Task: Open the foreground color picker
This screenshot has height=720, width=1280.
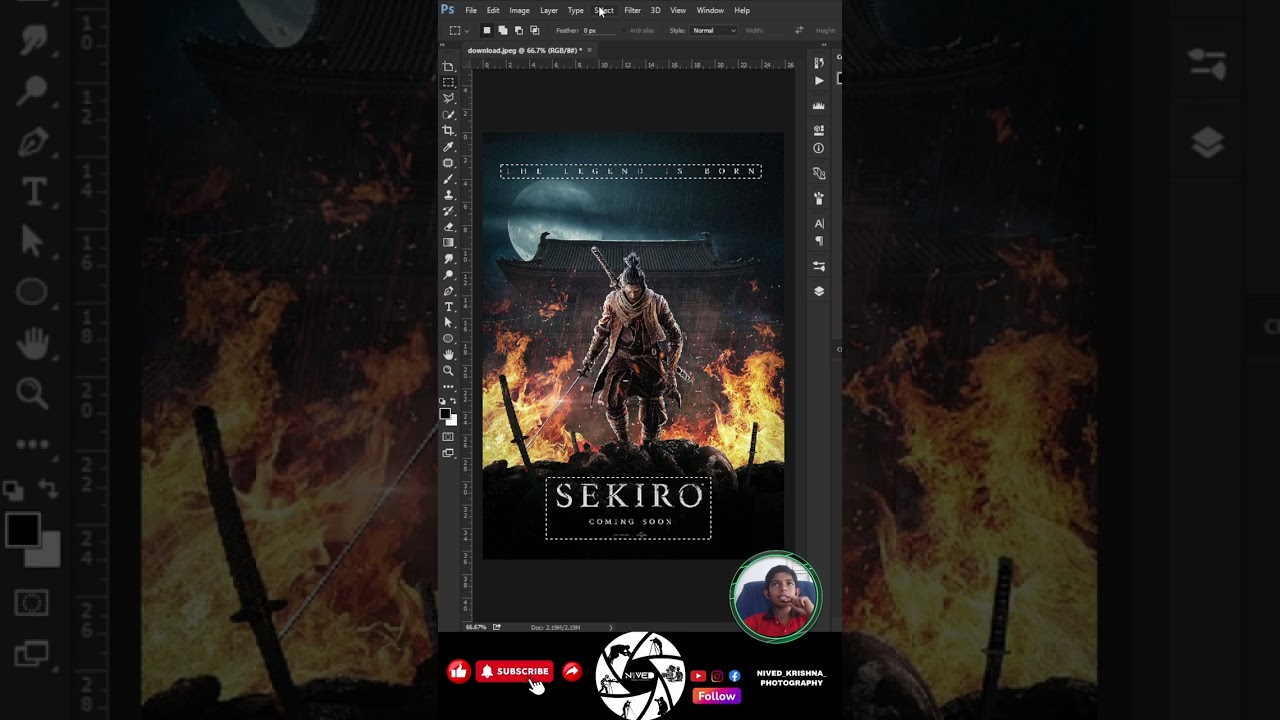Action: [444, 414]
